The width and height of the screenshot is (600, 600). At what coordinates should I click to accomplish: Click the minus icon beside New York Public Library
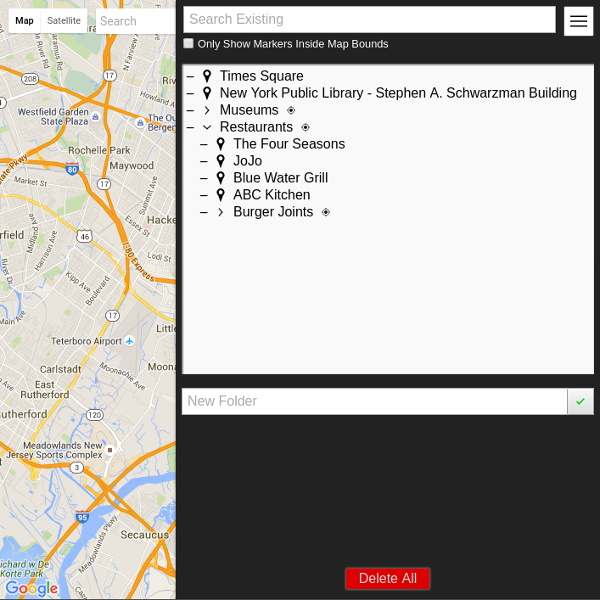point(190,93)
